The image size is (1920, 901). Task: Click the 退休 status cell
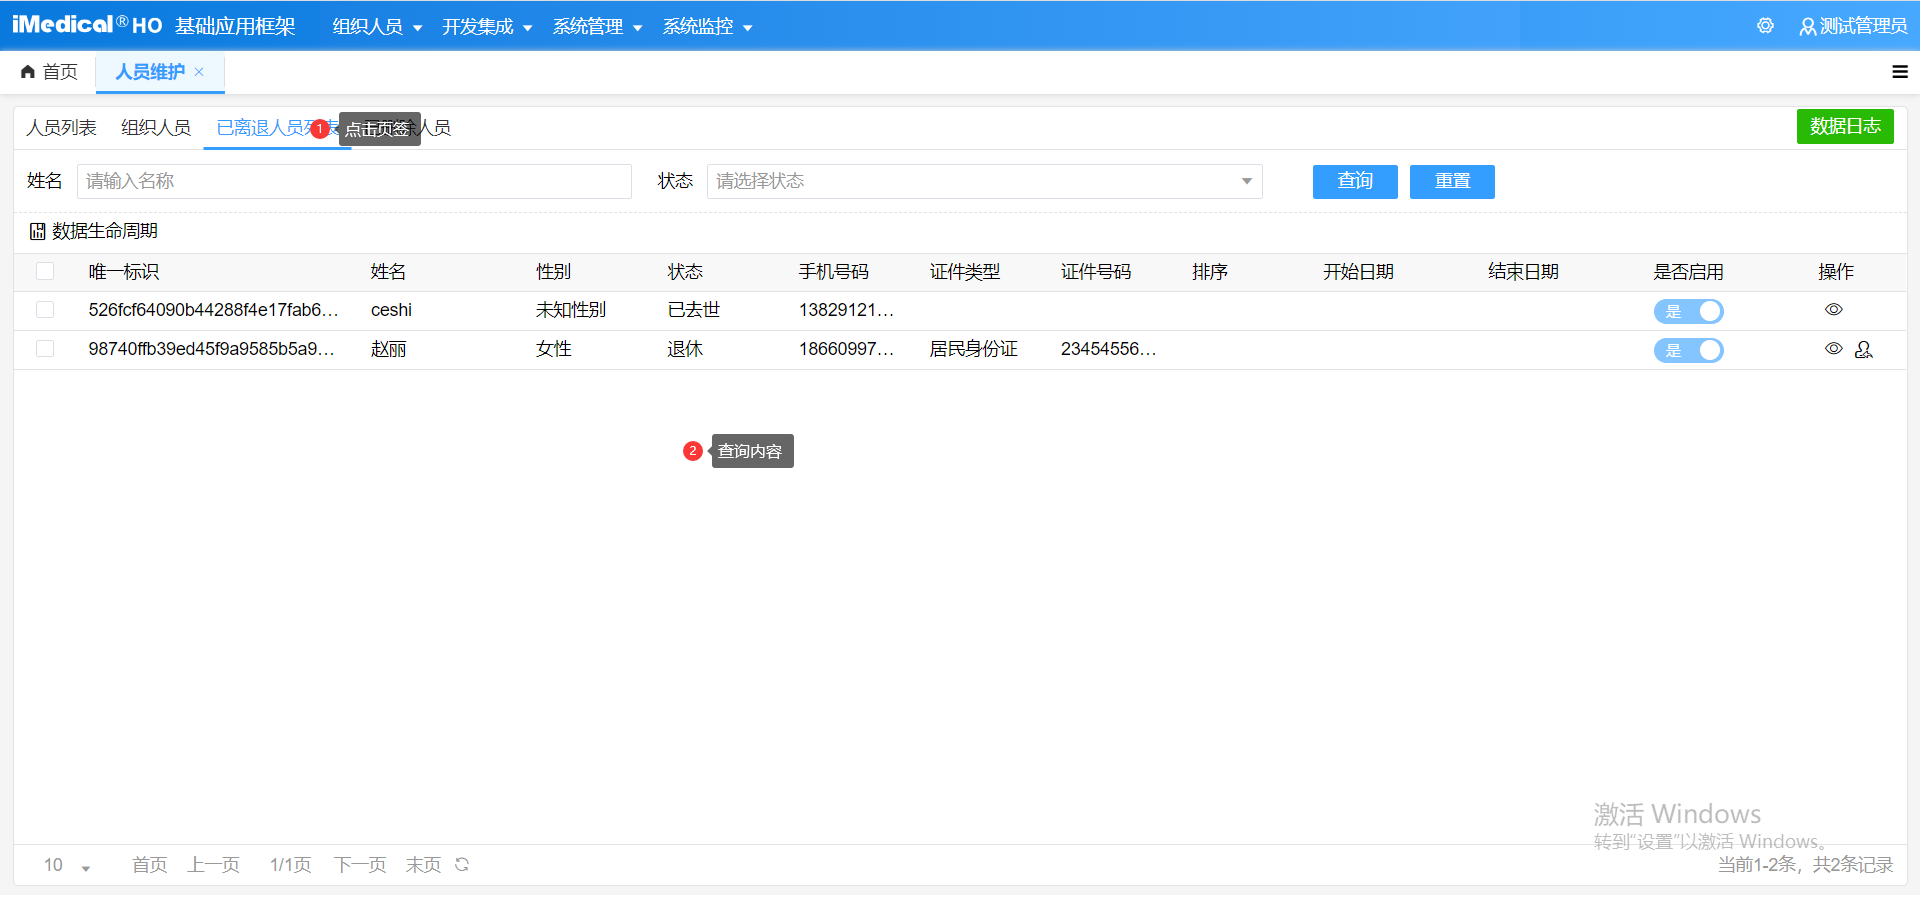tap(685, 349)
